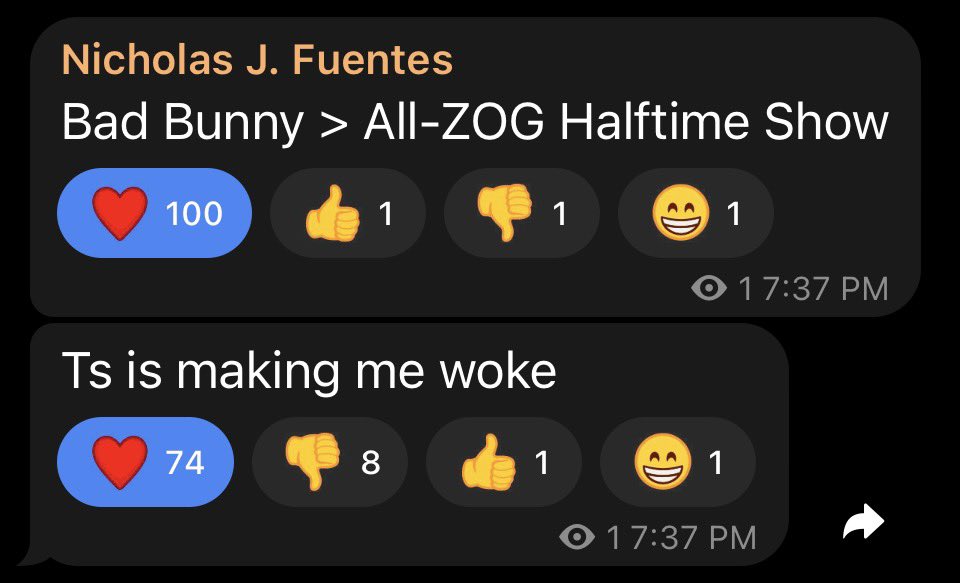The height and width of the screenshot is (583, 960).
Task: Toggle heart reaction with 100 count
Action: 153,213
